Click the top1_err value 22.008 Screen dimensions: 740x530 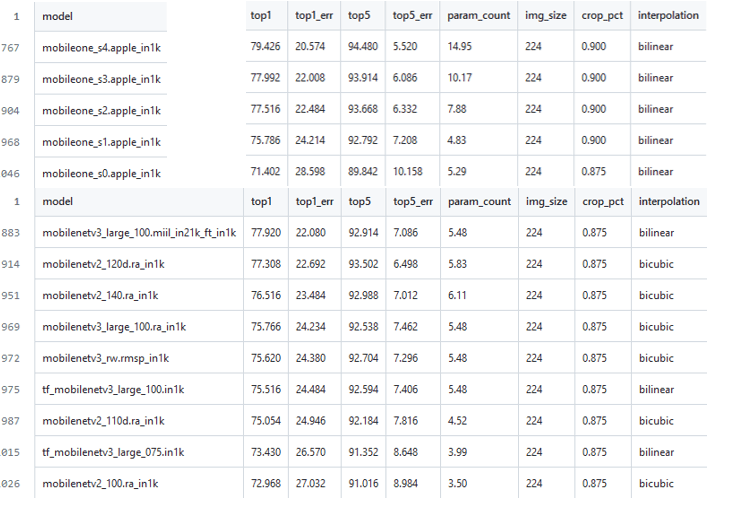pyautogui.click(x=310, y=77)
